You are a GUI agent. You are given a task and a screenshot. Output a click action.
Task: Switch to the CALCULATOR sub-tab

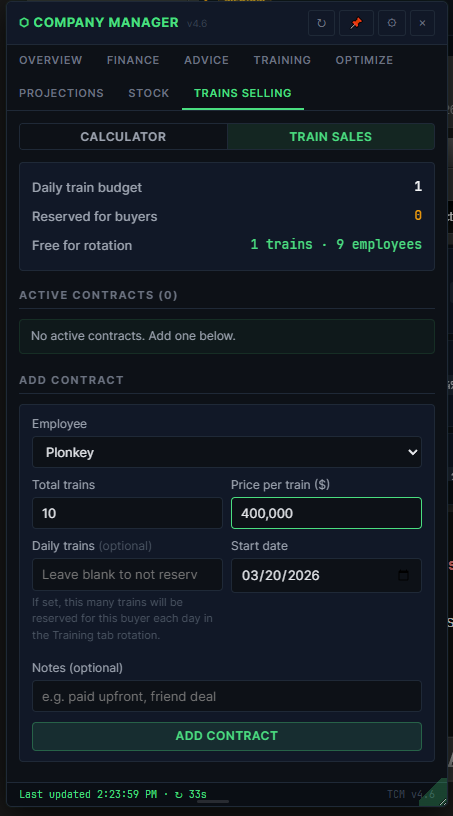(123, 136)
